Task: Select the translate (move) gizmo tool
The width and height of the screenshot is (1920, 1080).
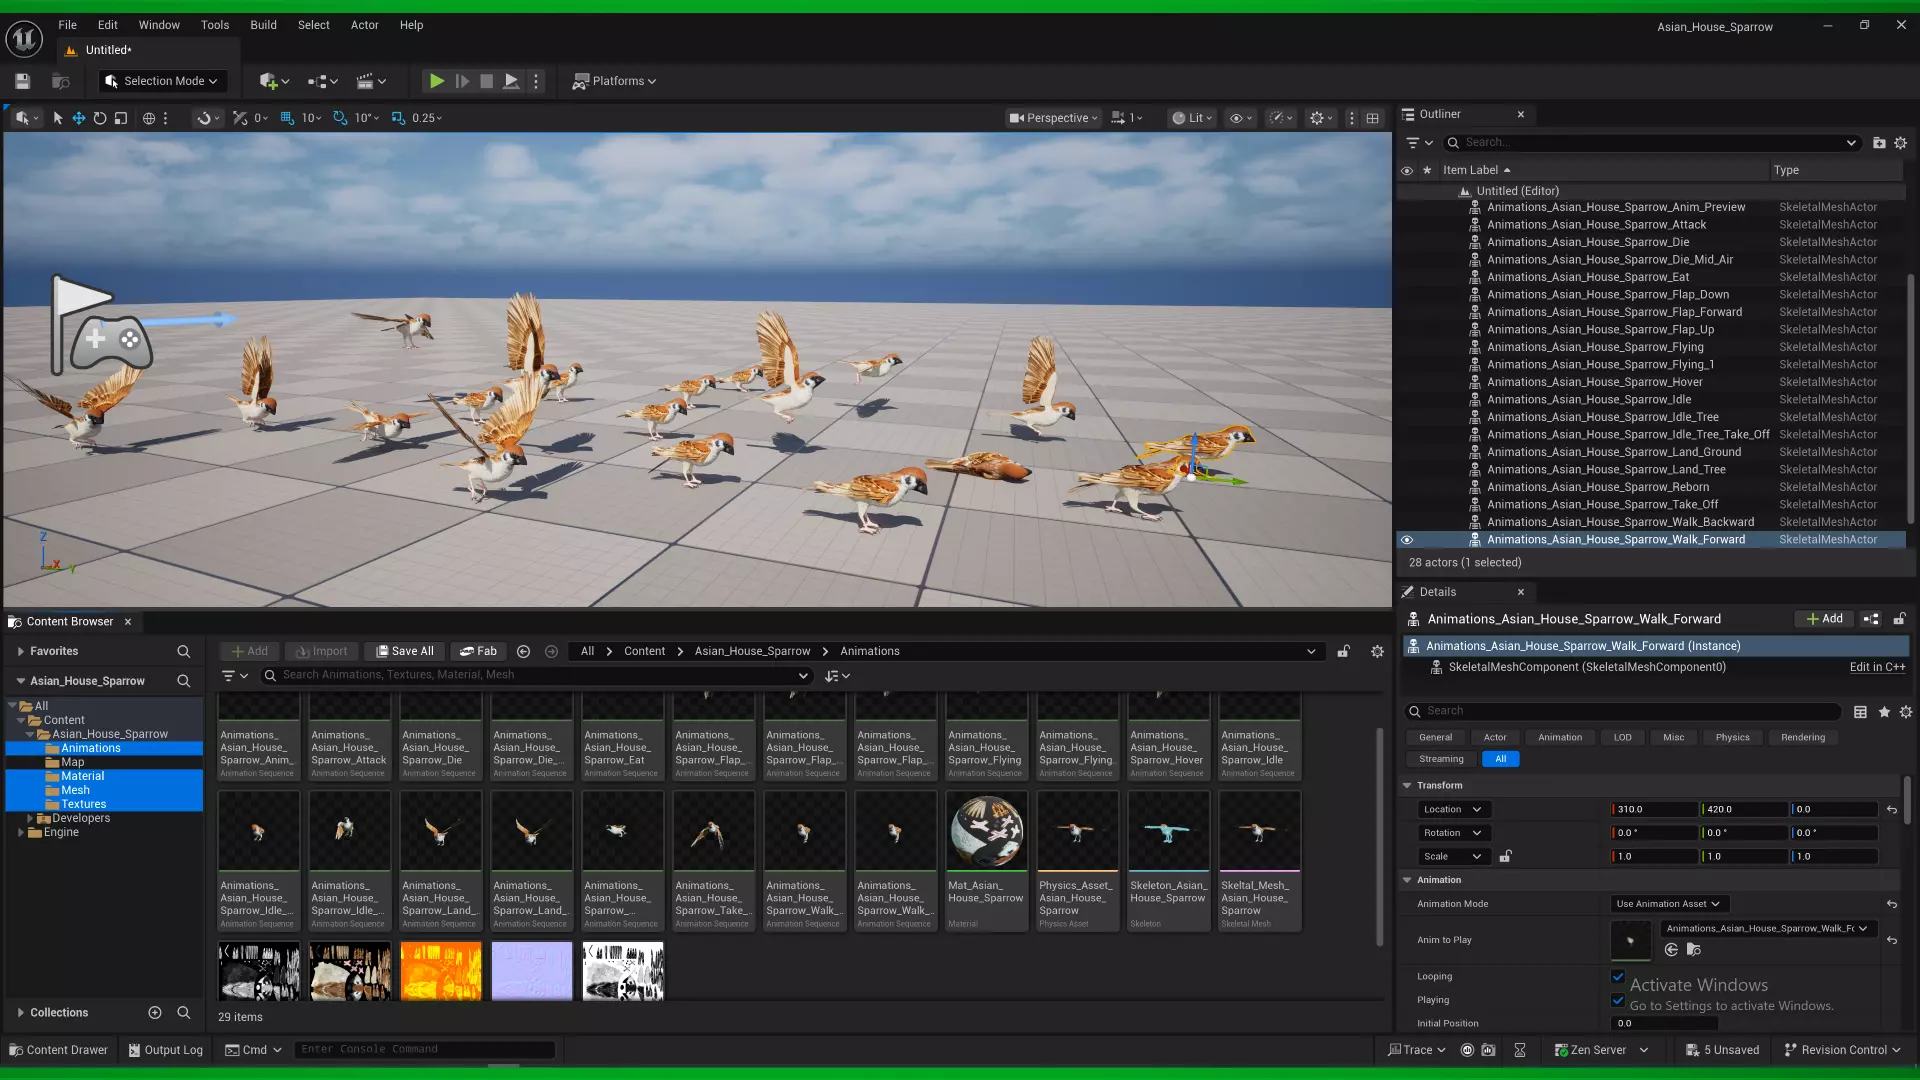Action: coord(78,118)
